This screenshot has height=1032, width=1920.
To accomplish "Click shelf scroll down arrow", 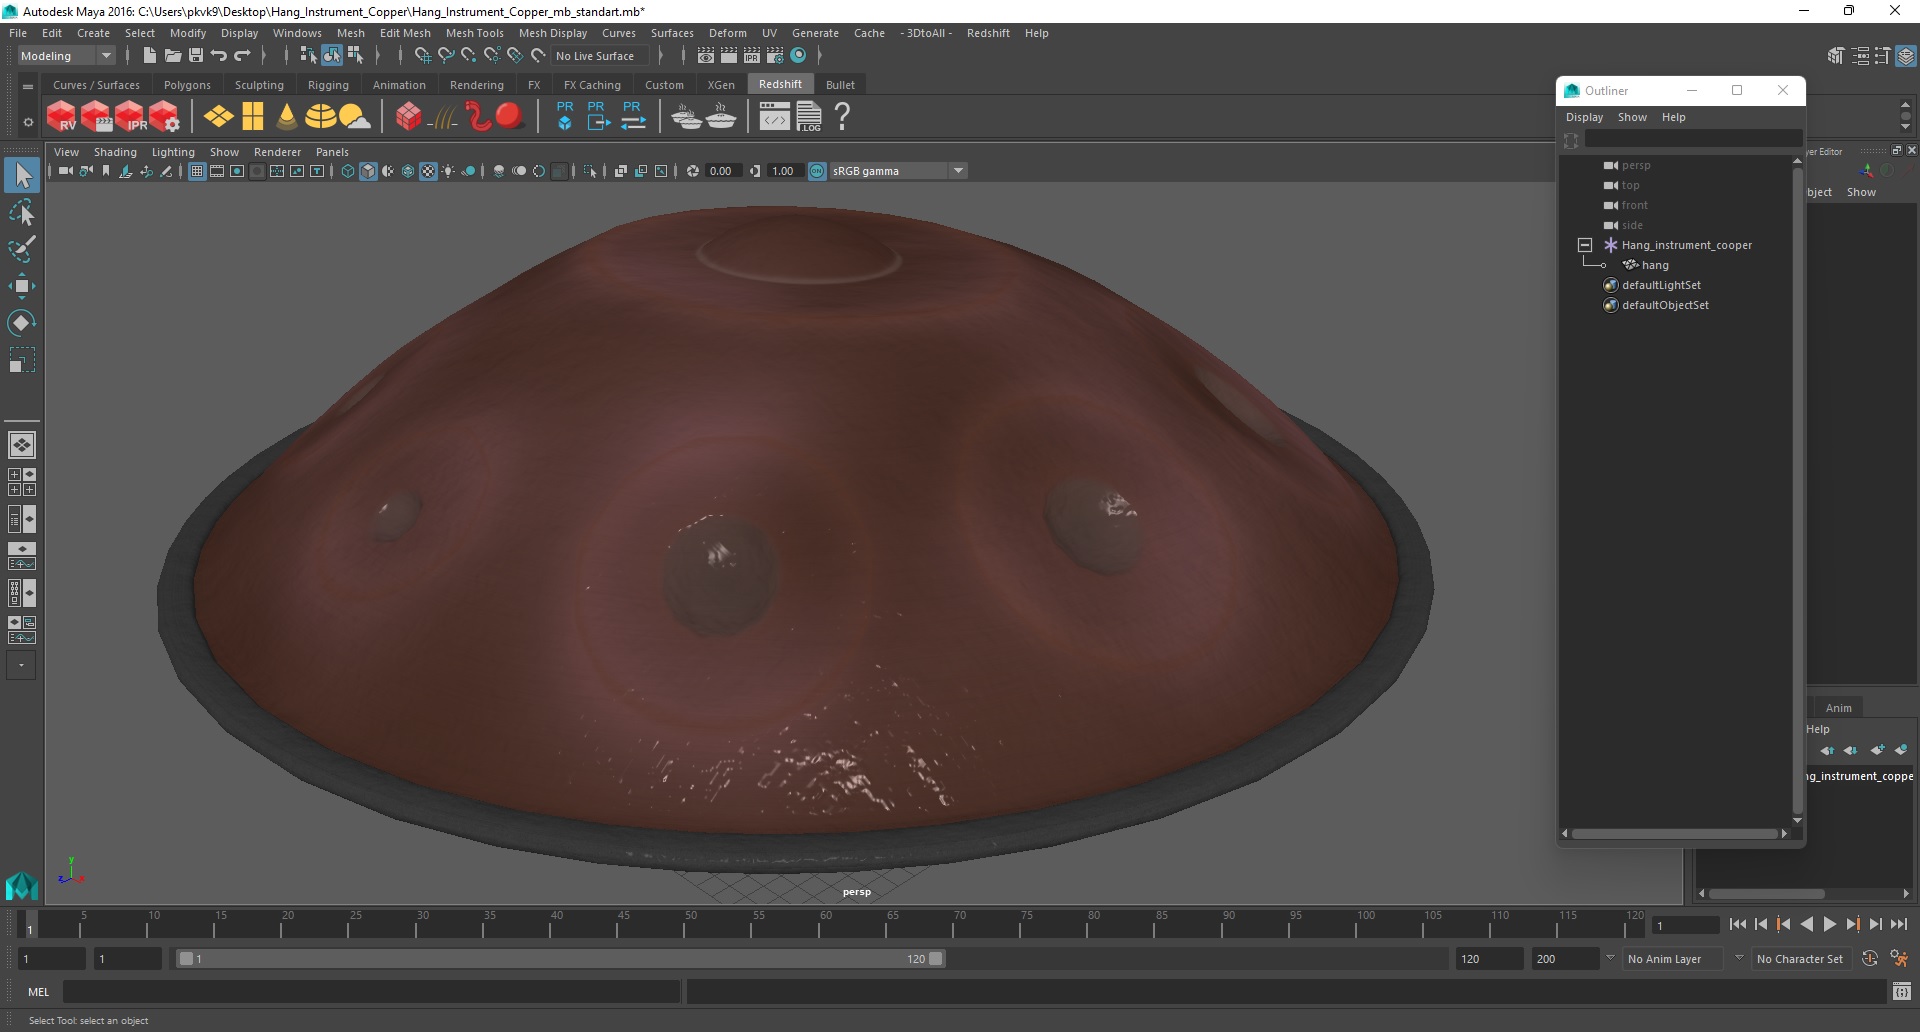I will [1906, 127].
